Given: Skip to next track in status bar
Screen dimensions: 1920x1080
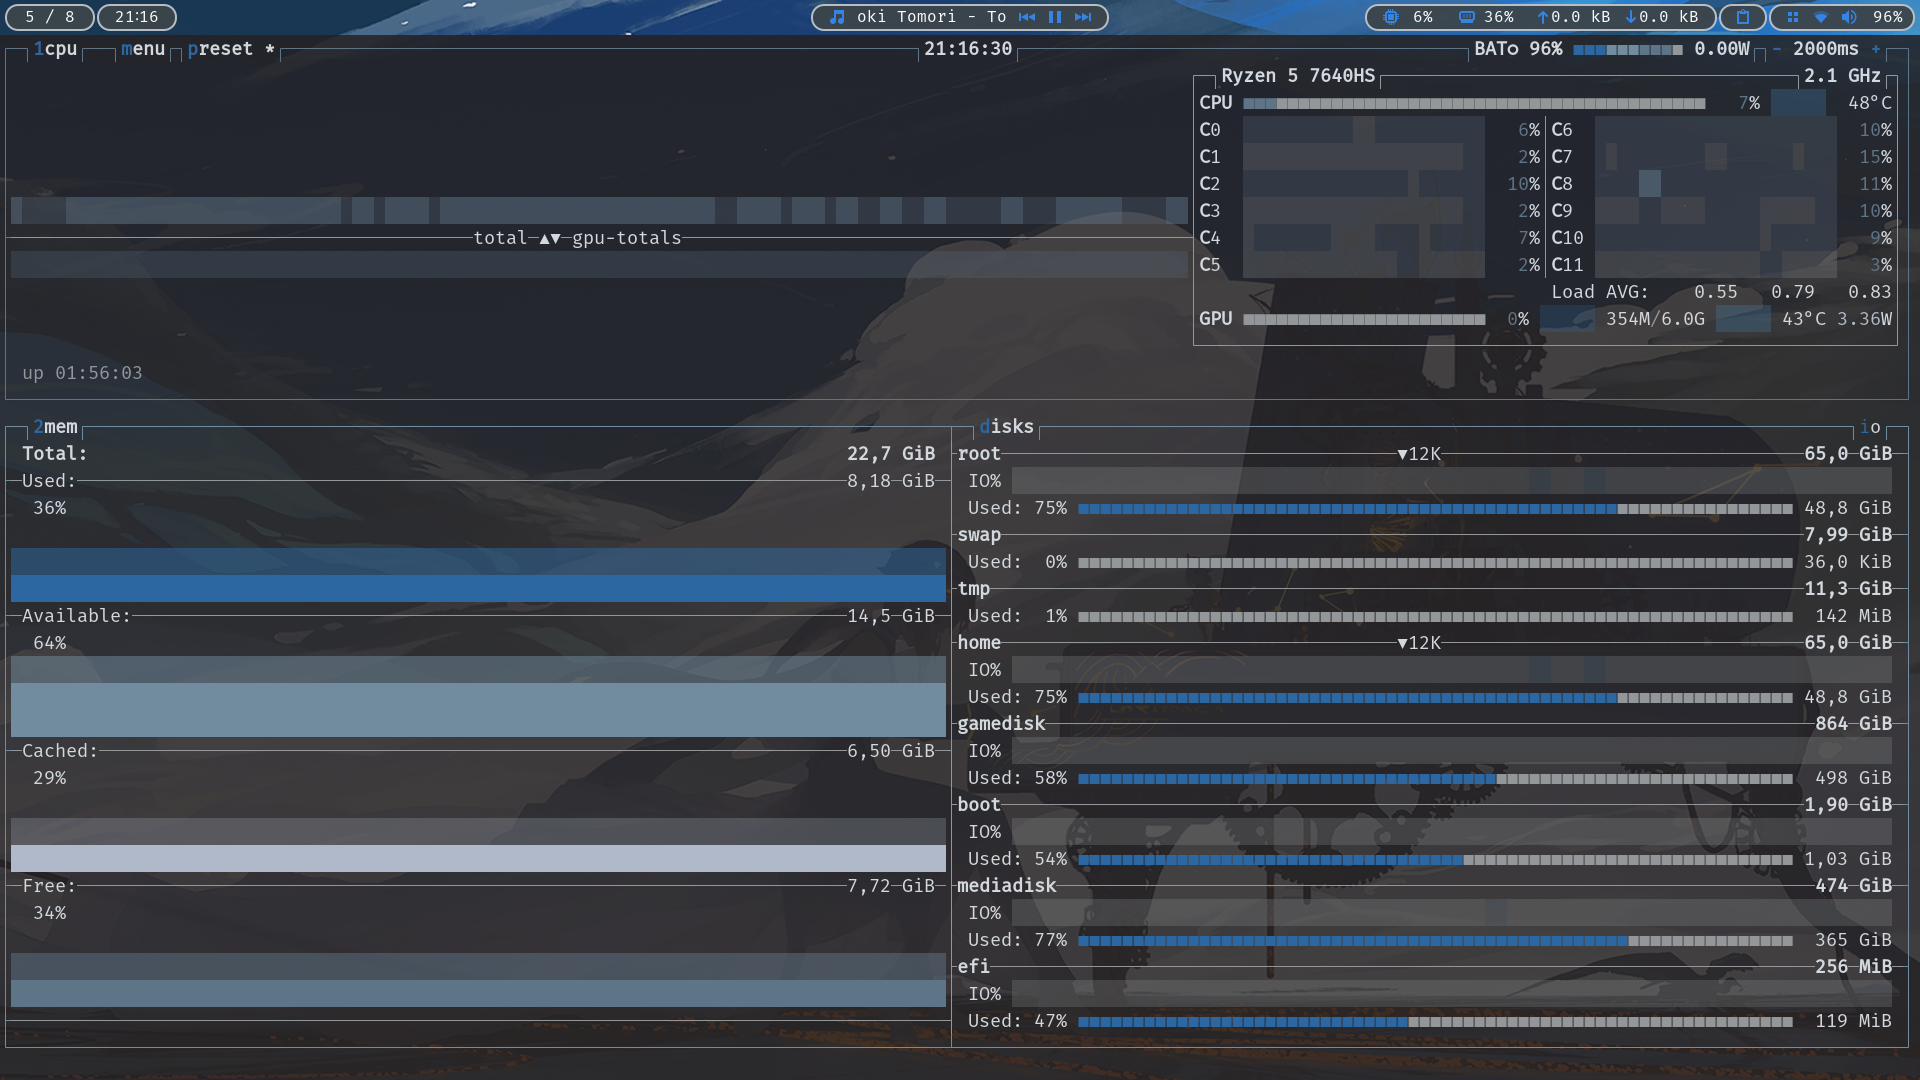Looking at the screenshot, I should (x=1083, y=17).
